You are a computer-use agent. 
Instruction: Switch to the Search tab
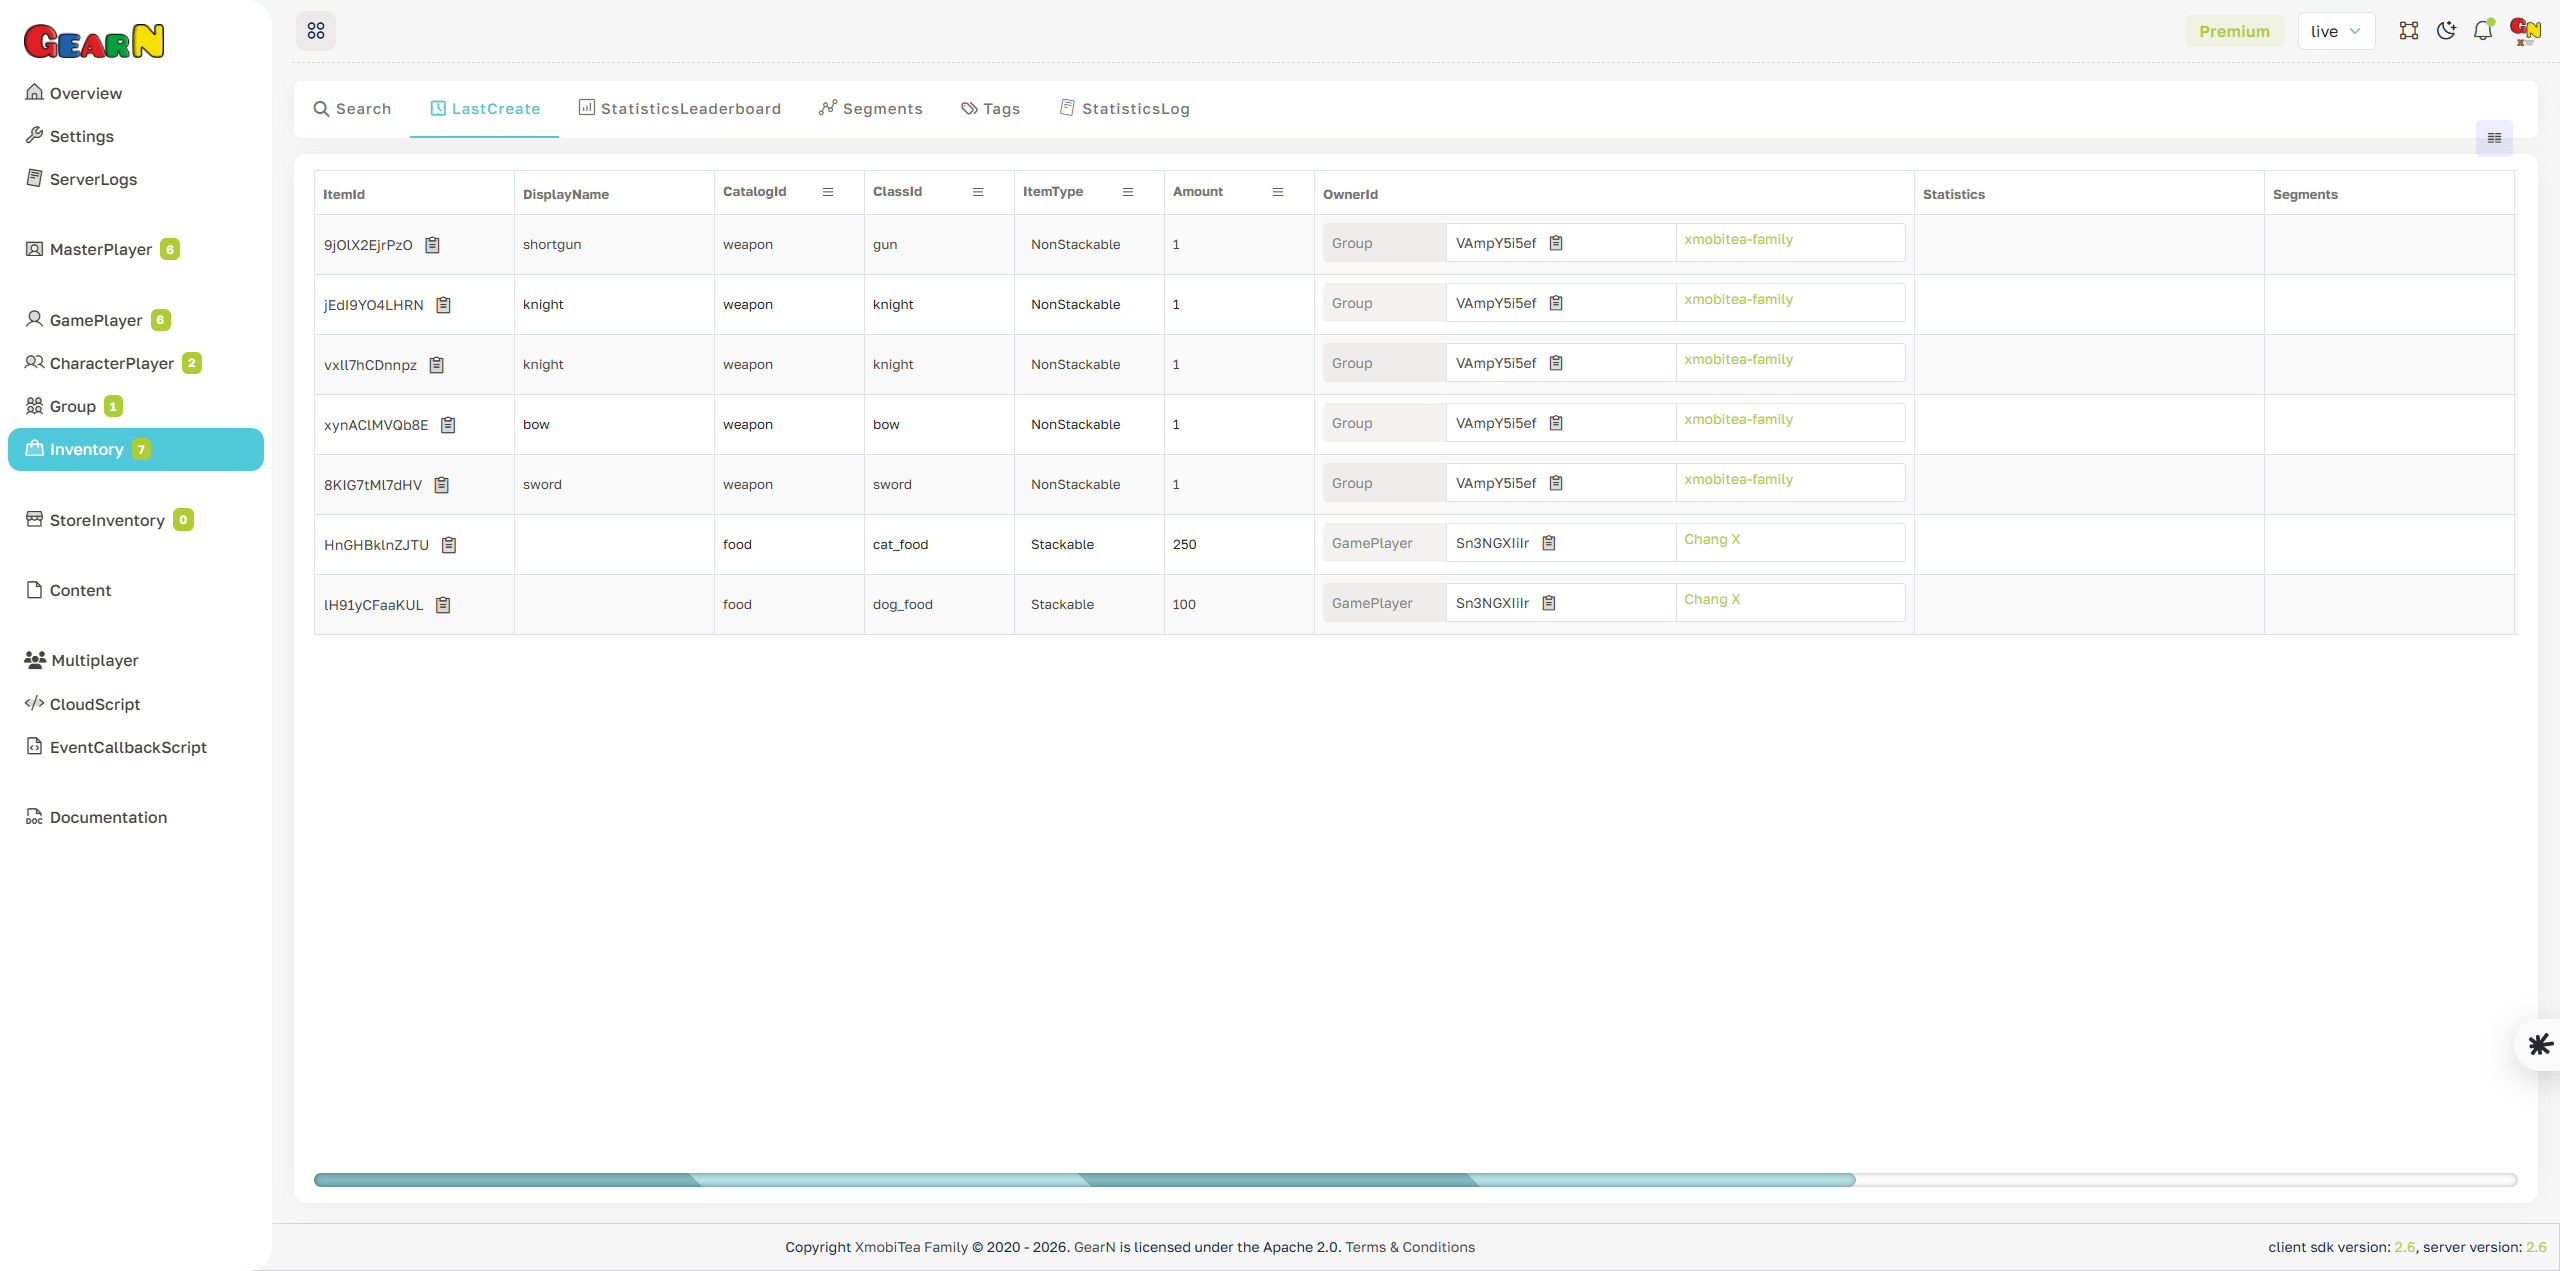tap(352, 108)
